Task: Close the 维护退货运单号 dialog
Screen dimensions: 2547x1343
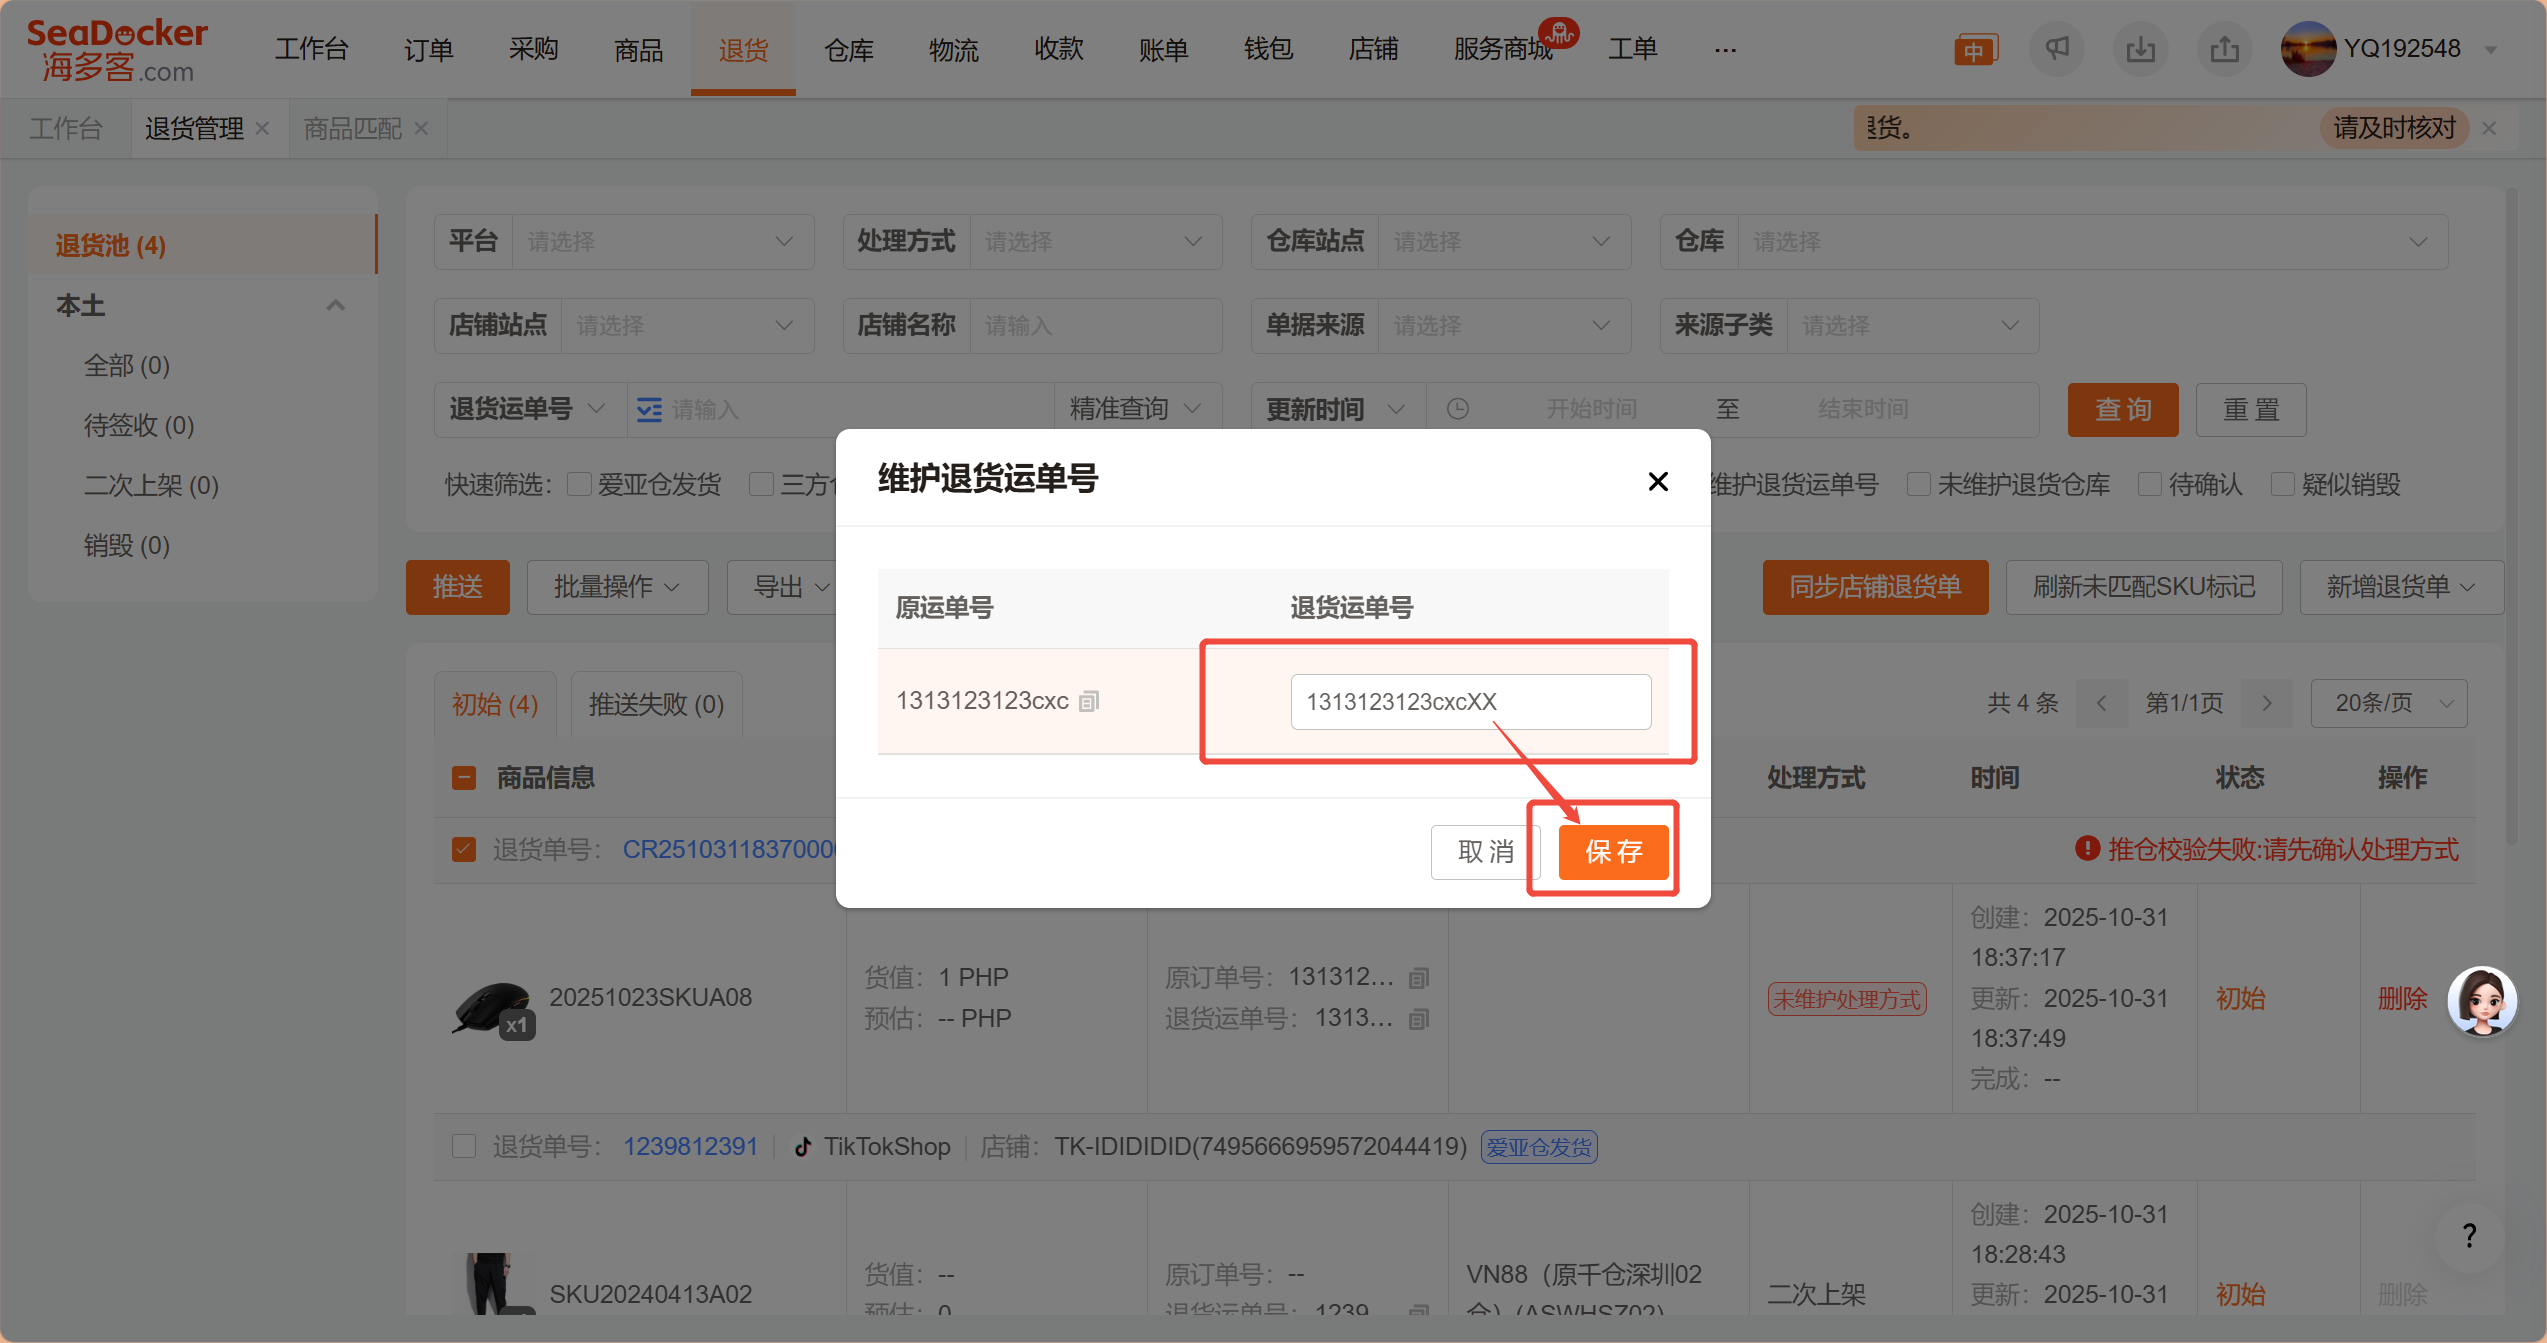Action: (x=1657, y=482)
